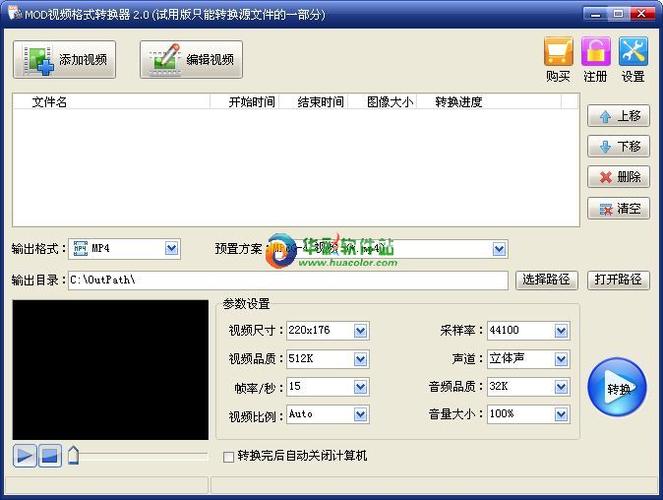Expand the 声道 立体声 dropdown
Image resolution: width=663 pixels, height=500 pixels.
(x=561, y=359)
